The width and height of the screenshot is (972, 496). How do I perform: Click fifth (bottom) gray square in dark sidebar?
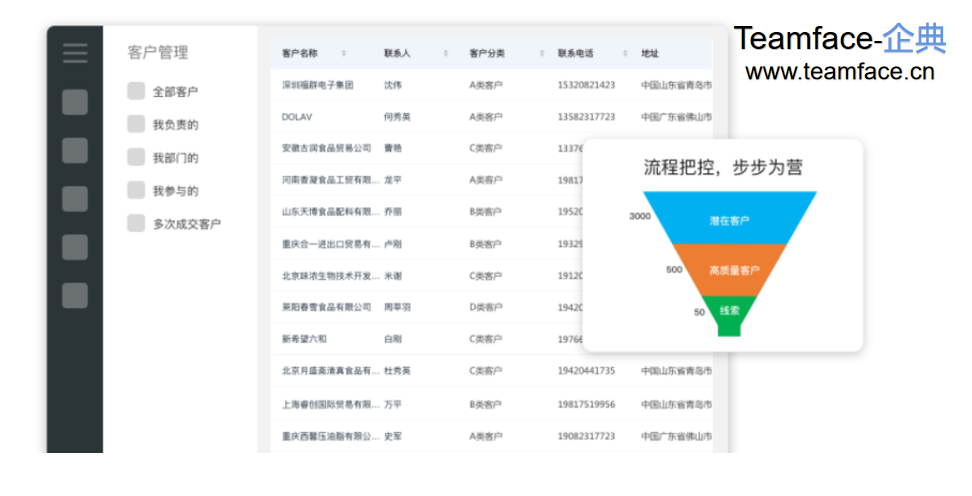(x=75, y=295)
